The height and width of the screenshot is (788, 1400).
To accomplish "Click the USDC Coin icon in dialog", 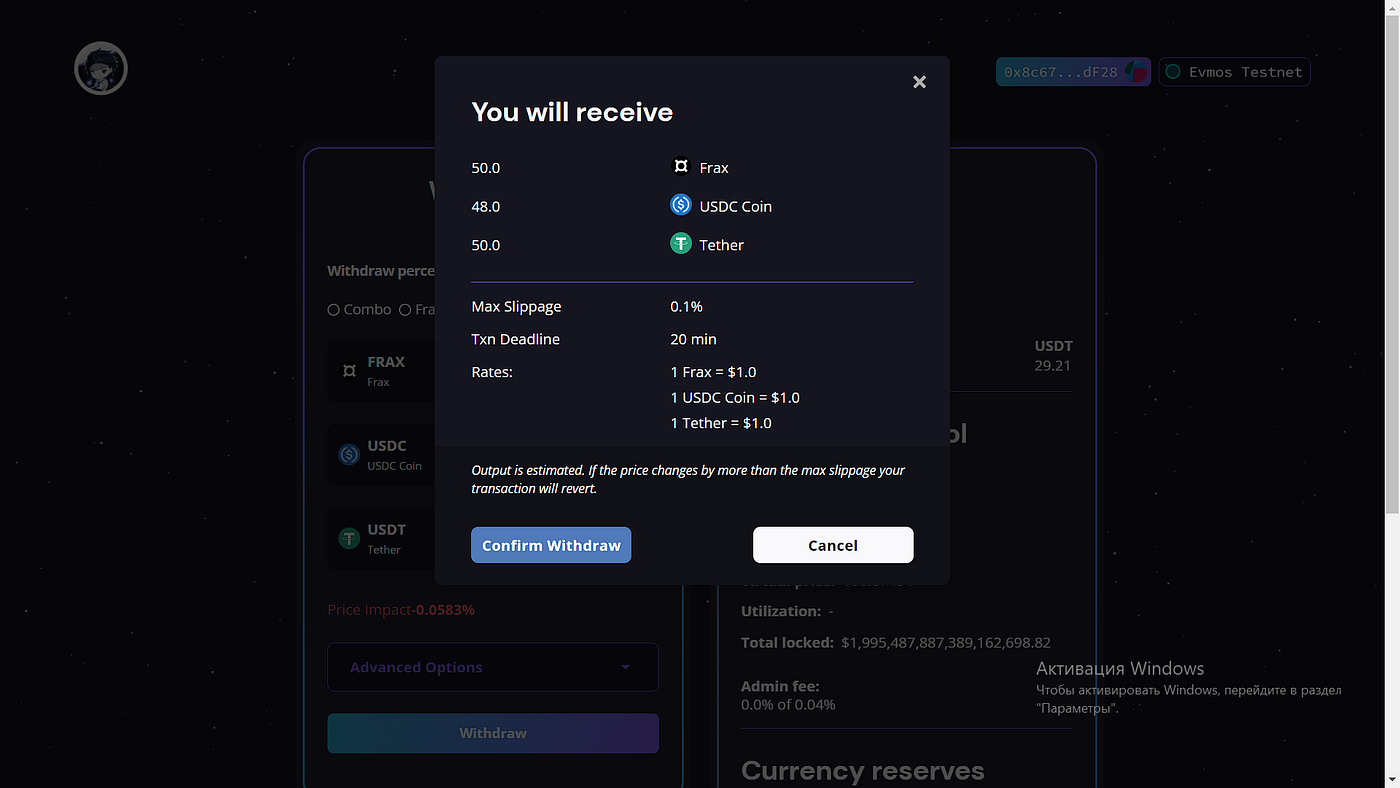I will [x=681, y=205].
